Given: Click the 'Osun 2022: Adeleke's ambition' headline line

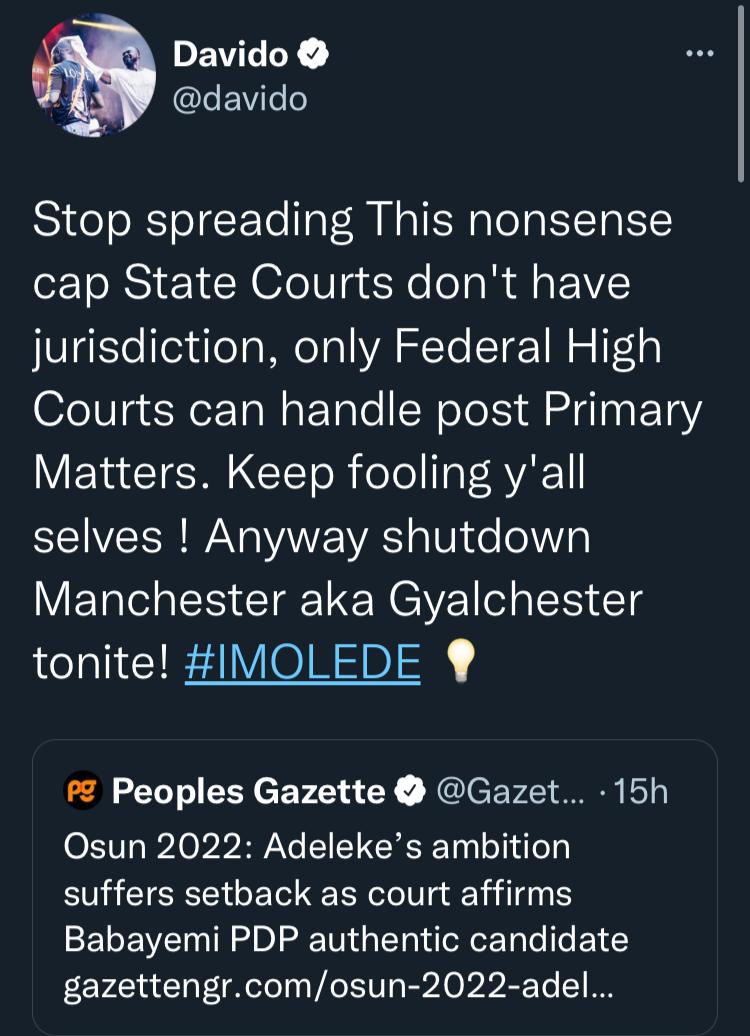Looking at the screenshot, I should tap(316, 846).
